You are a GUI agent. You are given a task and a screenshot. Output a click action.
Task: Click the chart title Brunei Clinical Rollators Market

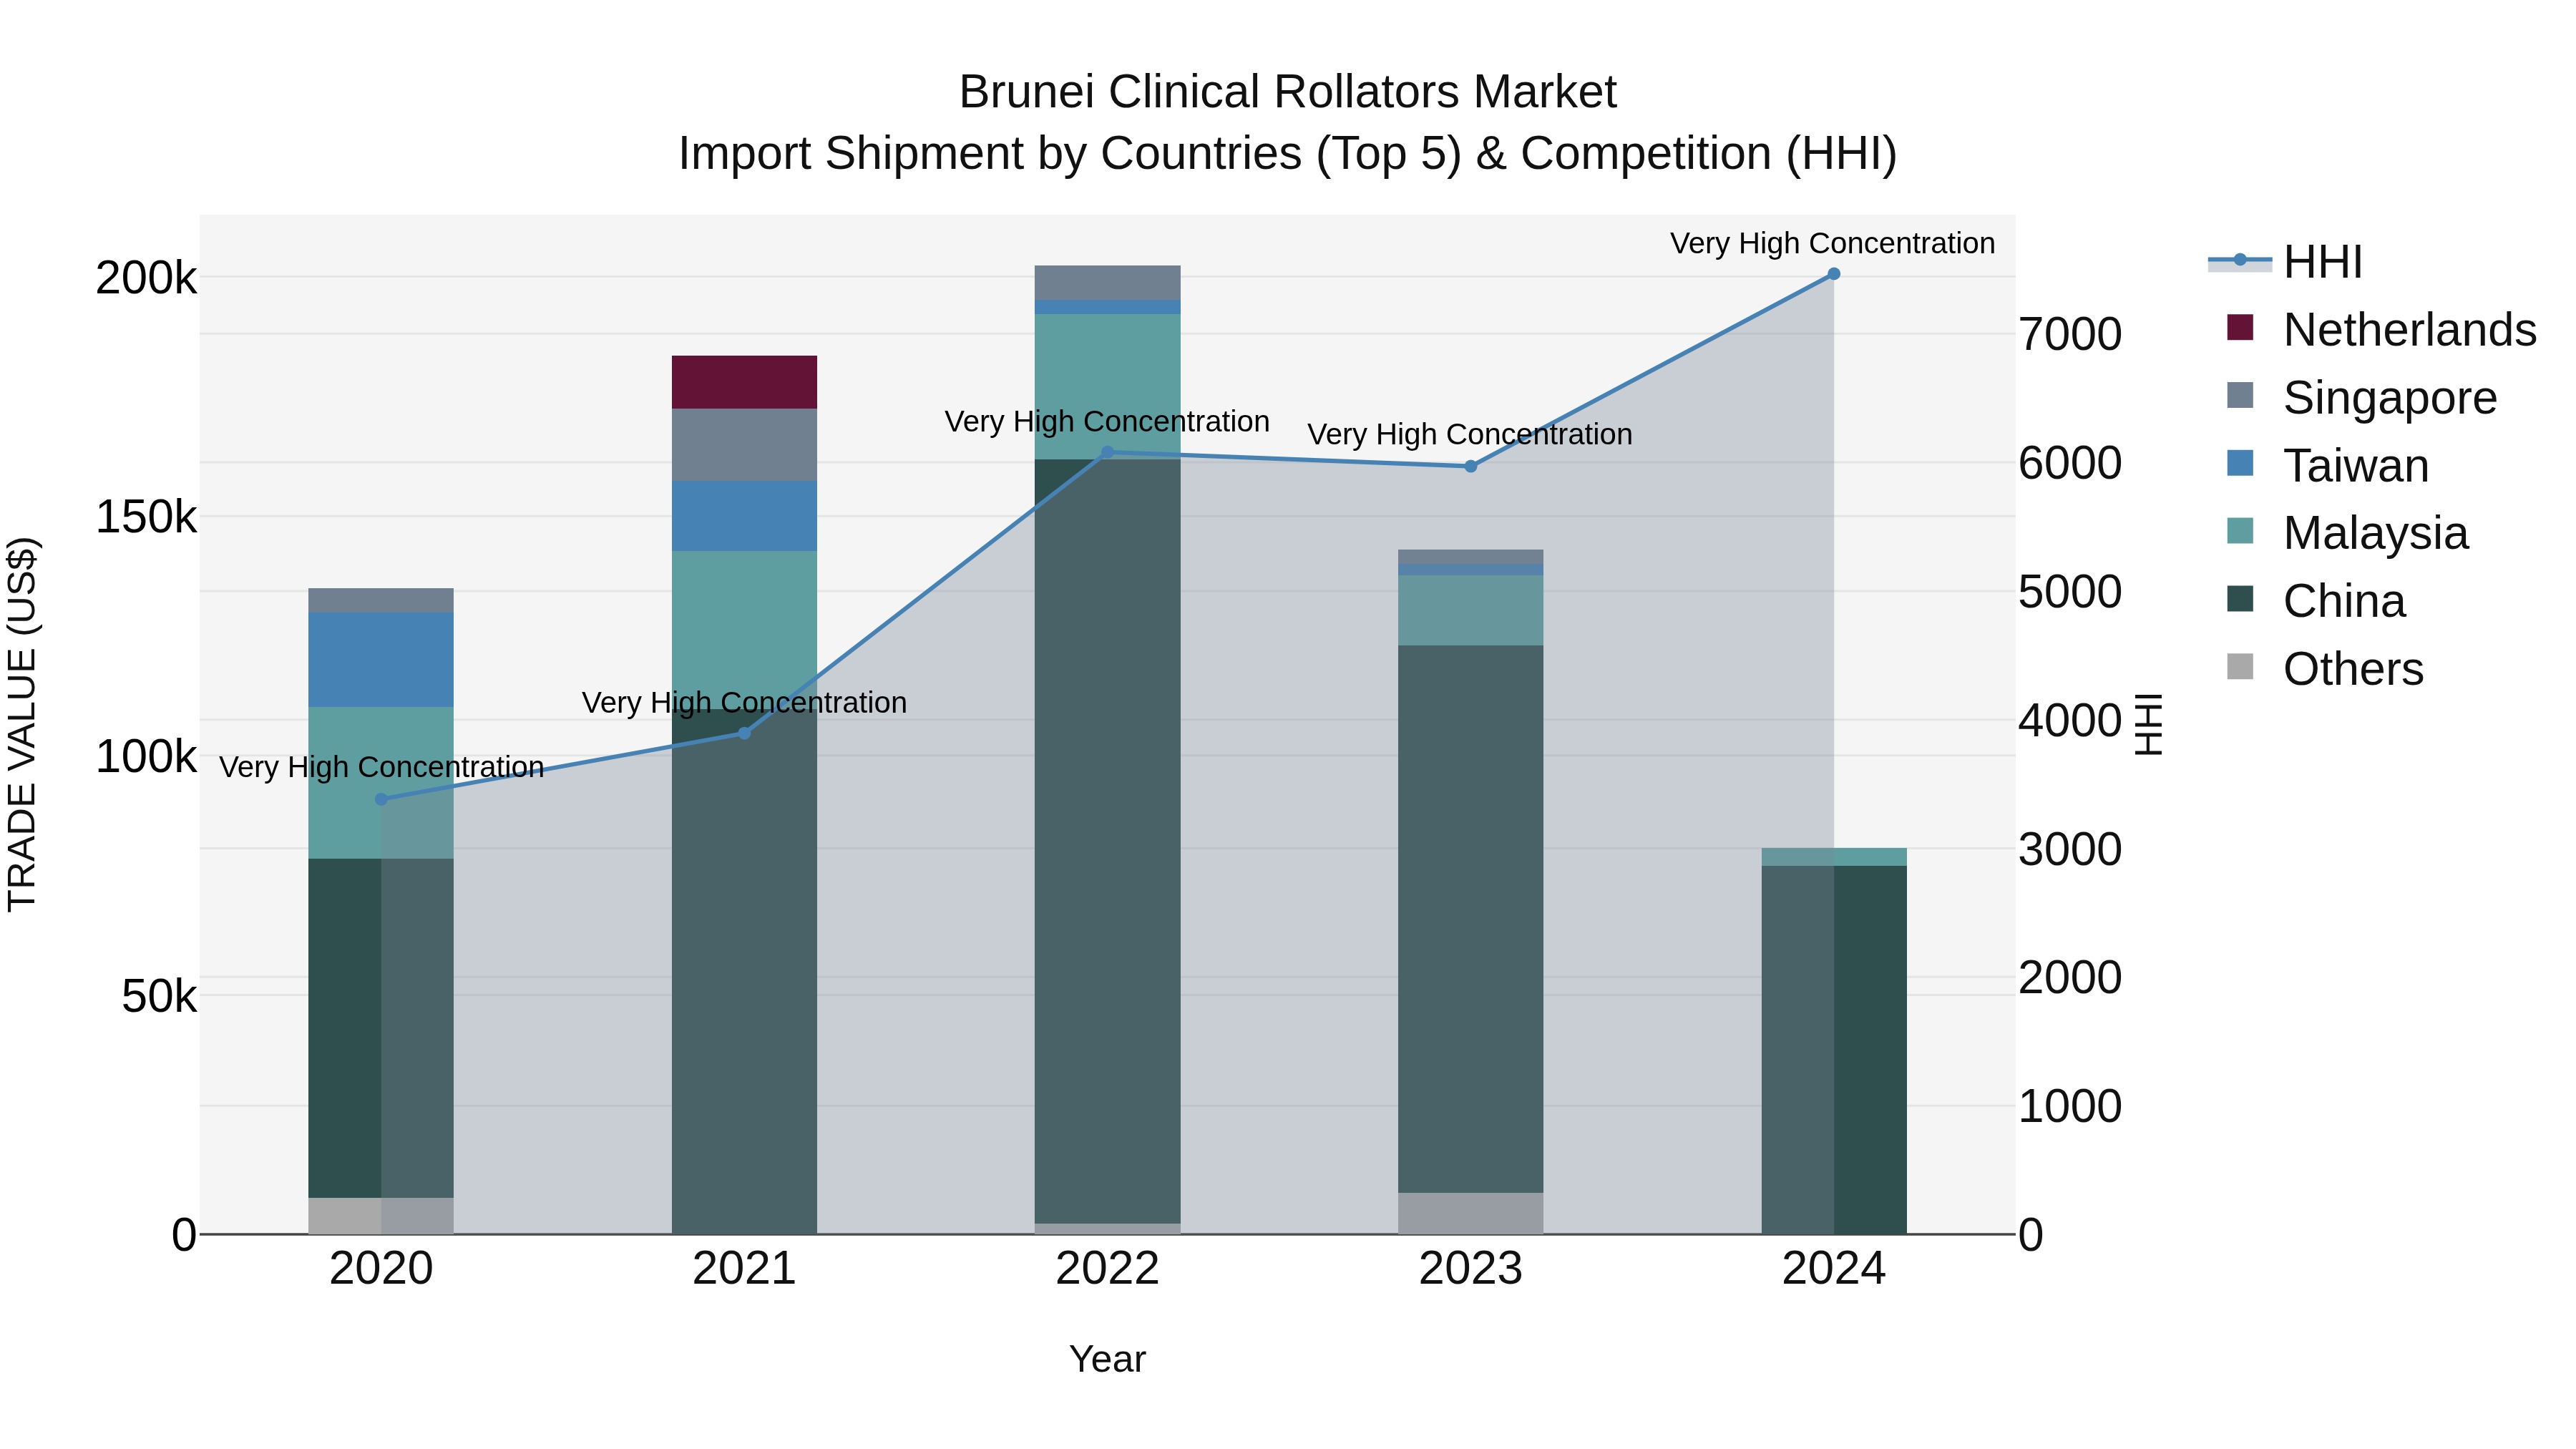[x=1287, y=92]
